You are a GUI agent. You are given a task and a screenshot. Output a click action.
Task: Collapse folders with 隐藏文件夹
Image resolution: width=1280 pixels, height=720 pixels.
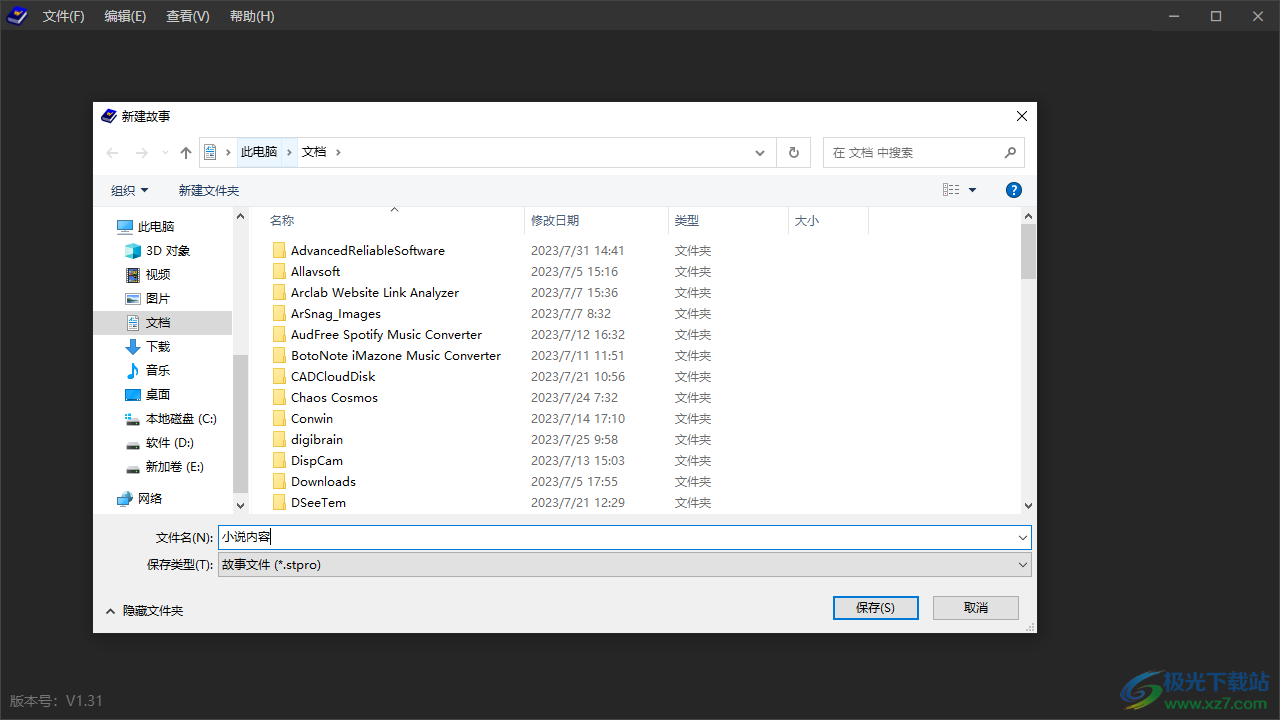pyautogui.click(x=144, y=611)
